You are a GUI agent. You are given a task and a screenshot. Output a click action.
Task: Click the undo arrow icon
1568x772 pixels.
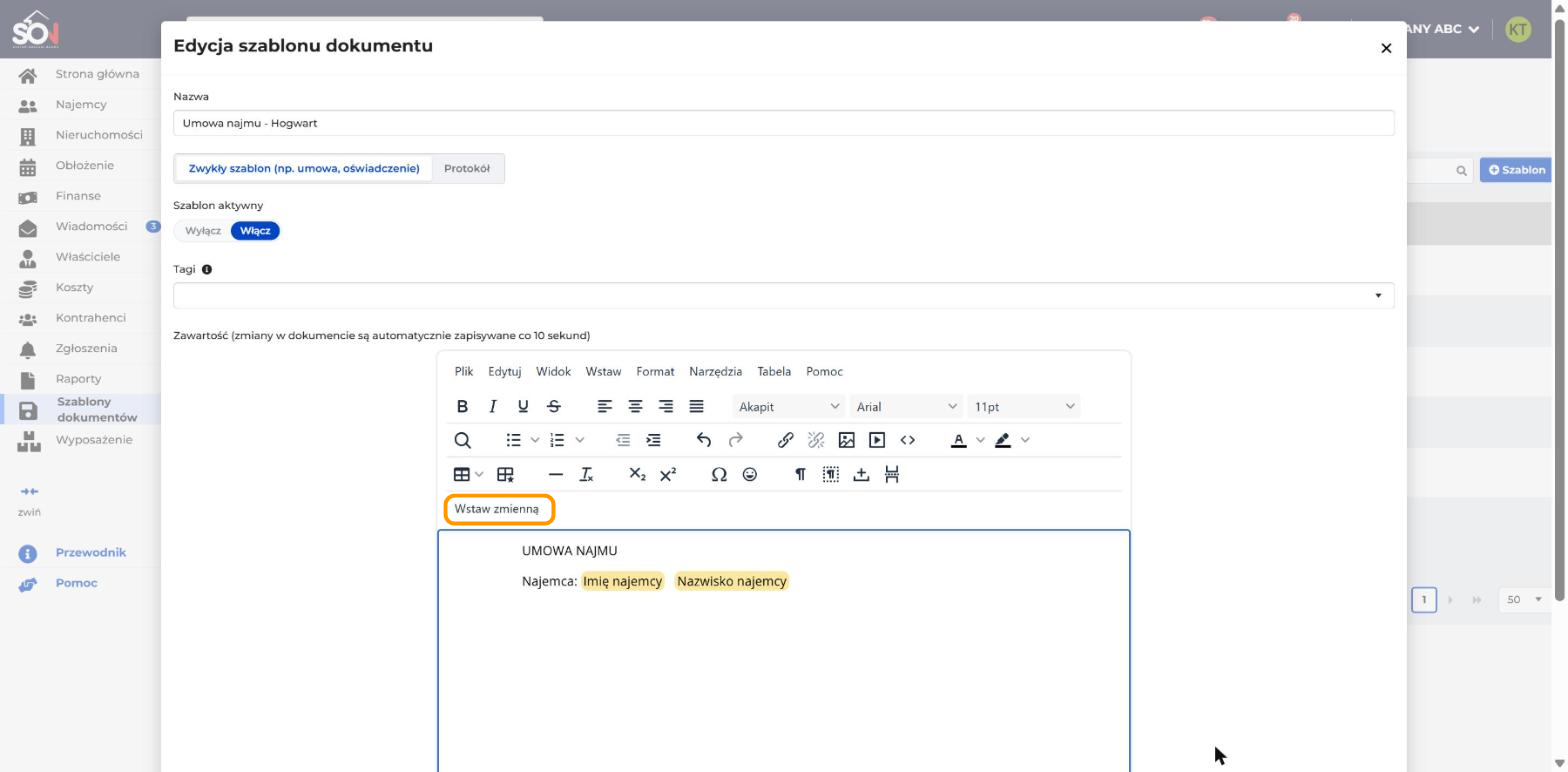pyautogui.click(x=704, y=440)
